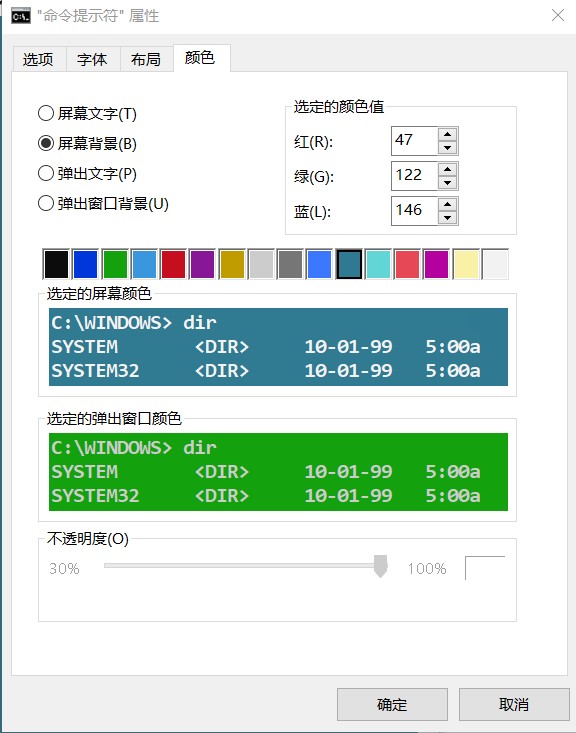576x733 pixels.
Task: Click the 红(R) value field
Action: (x=414, y=141)
